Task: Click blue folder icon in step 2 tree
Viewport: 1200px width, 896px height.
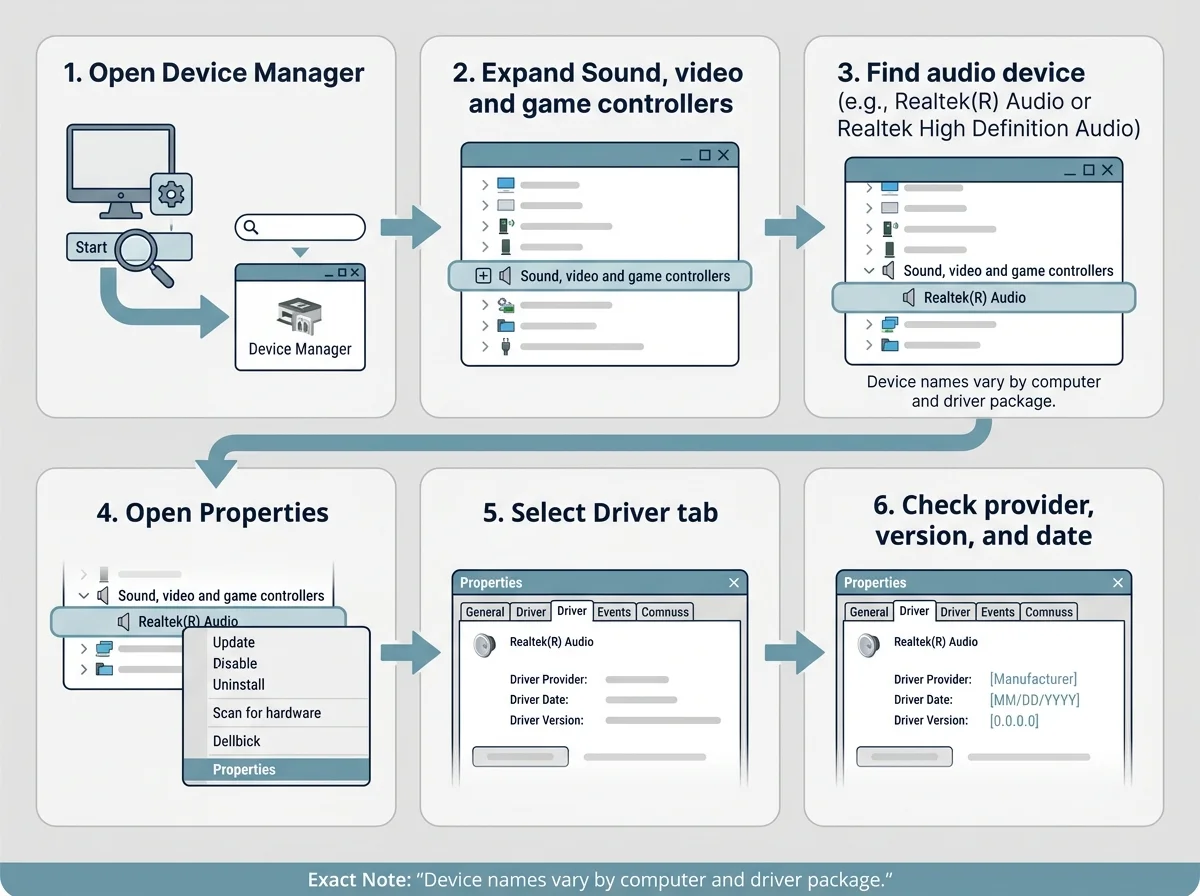Action: coord(506,326)
